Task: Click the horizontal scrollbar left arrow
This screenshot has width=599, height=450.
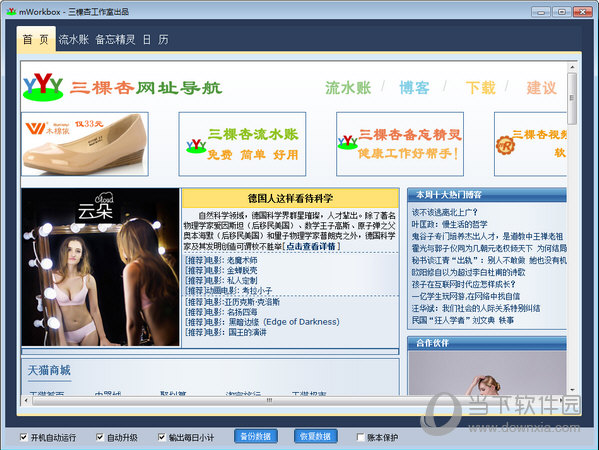Action: pos(26,400)
